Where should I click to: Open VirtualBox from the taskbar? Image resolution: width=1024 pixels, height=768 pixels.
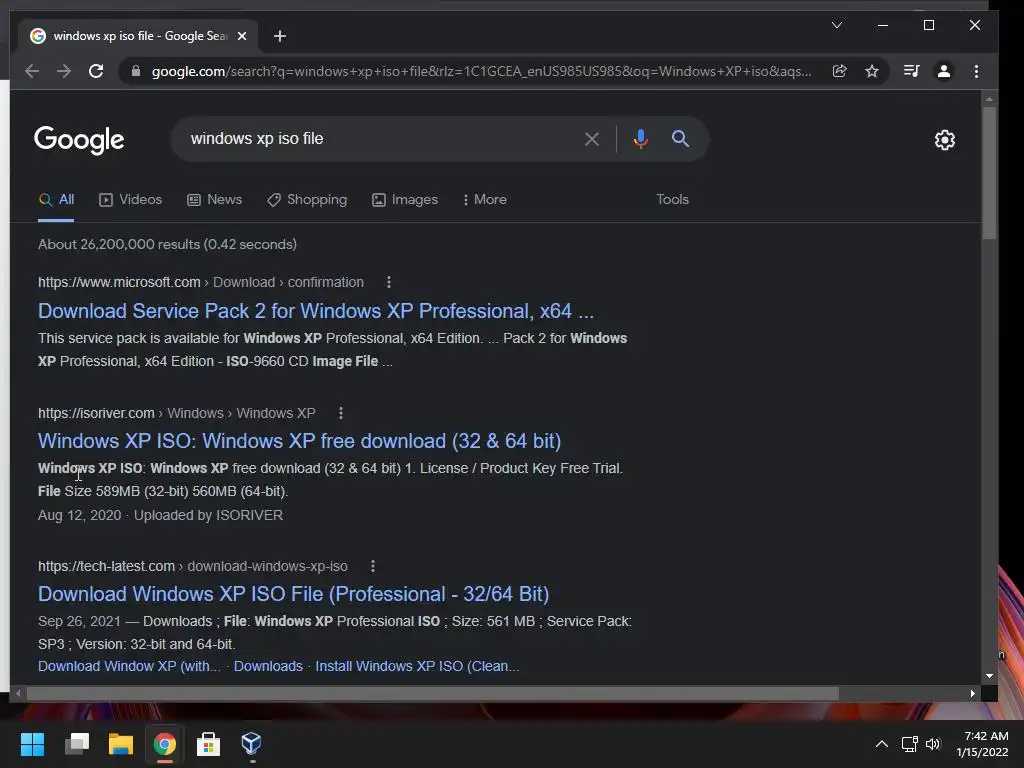pos(251,744)
